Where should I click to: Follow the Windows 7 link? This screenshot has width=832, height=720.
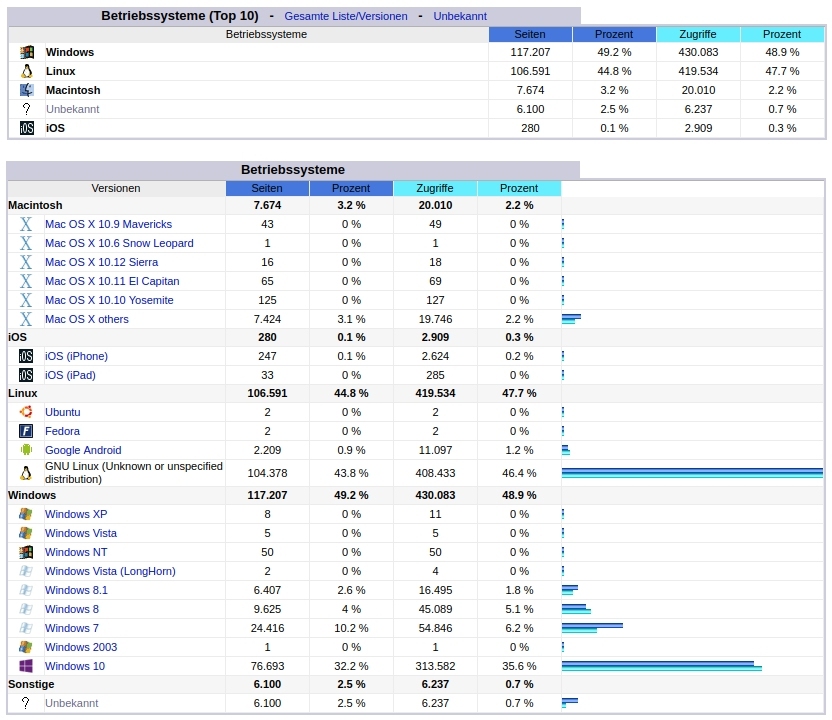click(72, 628)
